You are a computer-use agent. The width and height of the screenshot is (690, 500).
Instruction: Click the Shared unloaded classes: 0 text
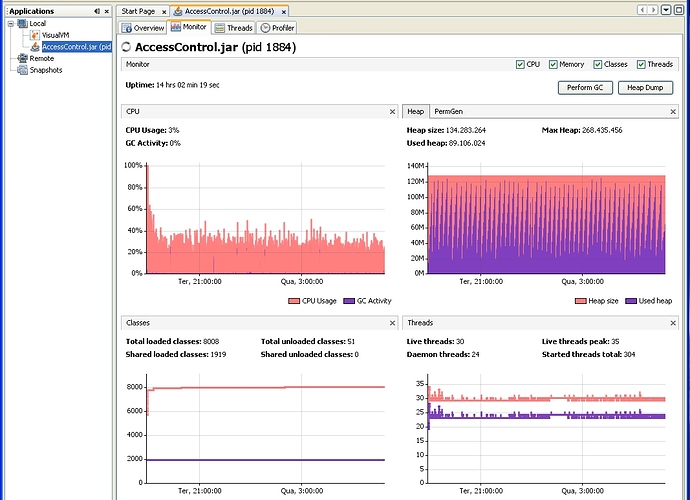pos(310,355)
